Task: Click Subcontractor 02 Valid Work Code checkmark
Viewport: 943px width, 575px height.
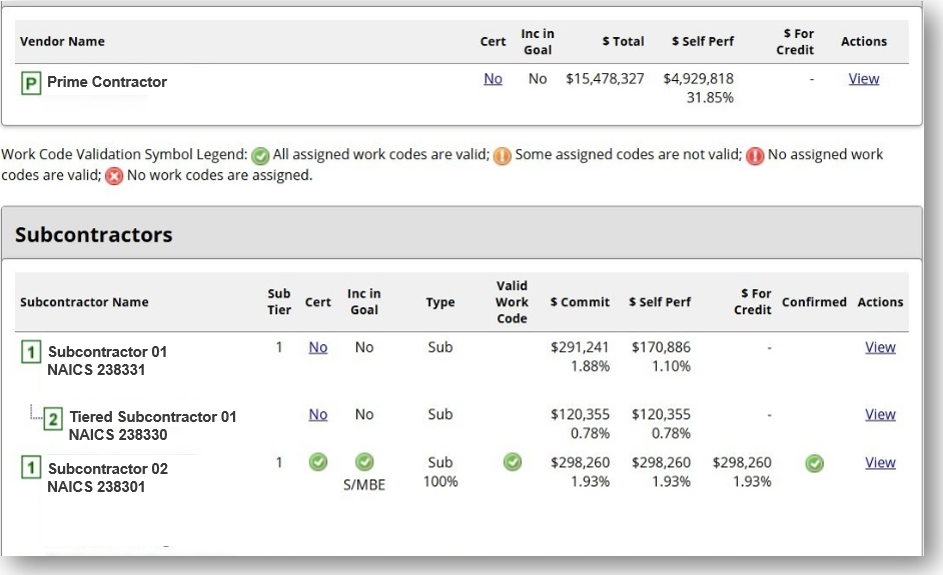Action: (511, 463)
